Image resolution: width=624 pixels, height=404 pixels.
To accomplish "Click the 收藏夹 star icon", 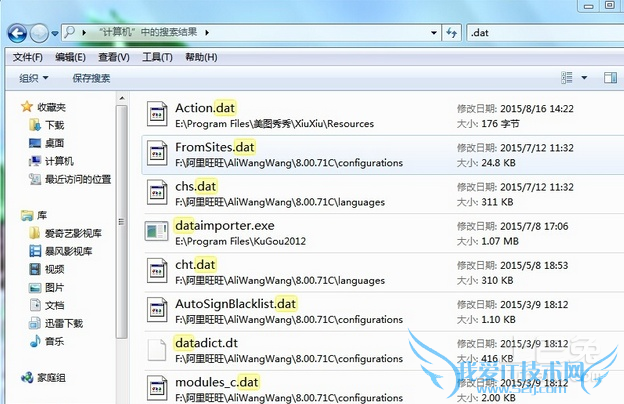I will [x=27, y=107].
